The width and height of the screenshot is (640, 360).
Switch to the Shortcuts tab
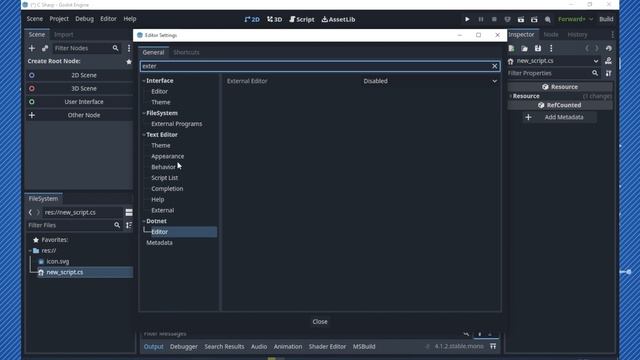tap(186, 52)
